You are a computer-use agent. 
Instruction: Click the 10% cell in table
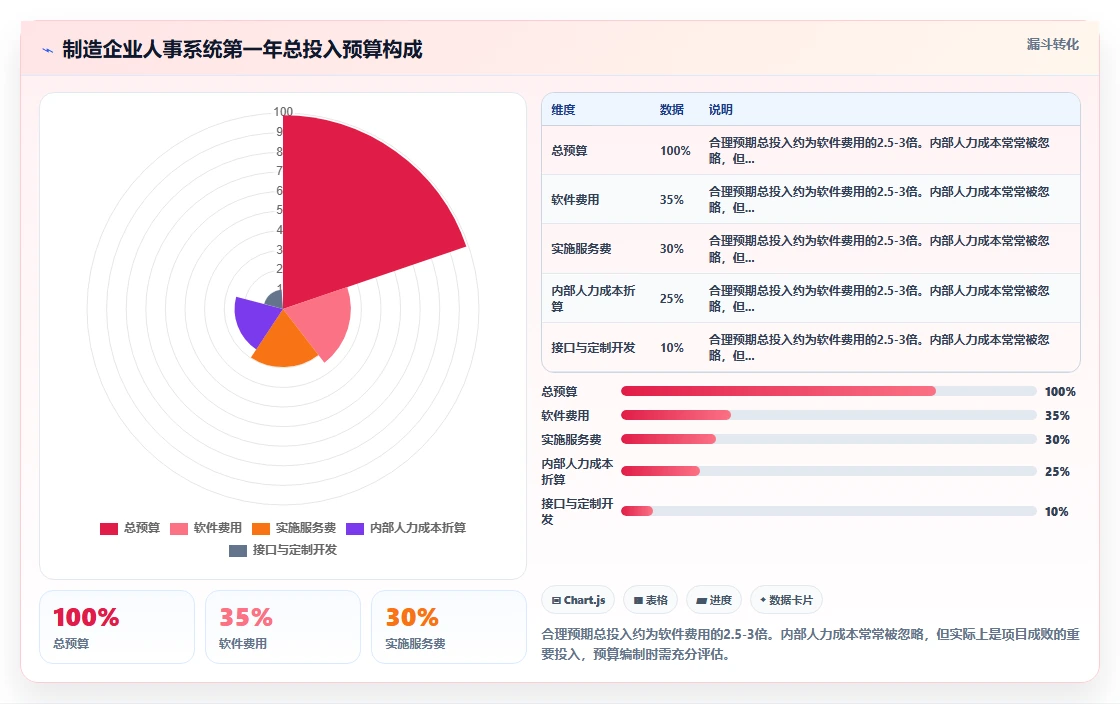point(671,348)
